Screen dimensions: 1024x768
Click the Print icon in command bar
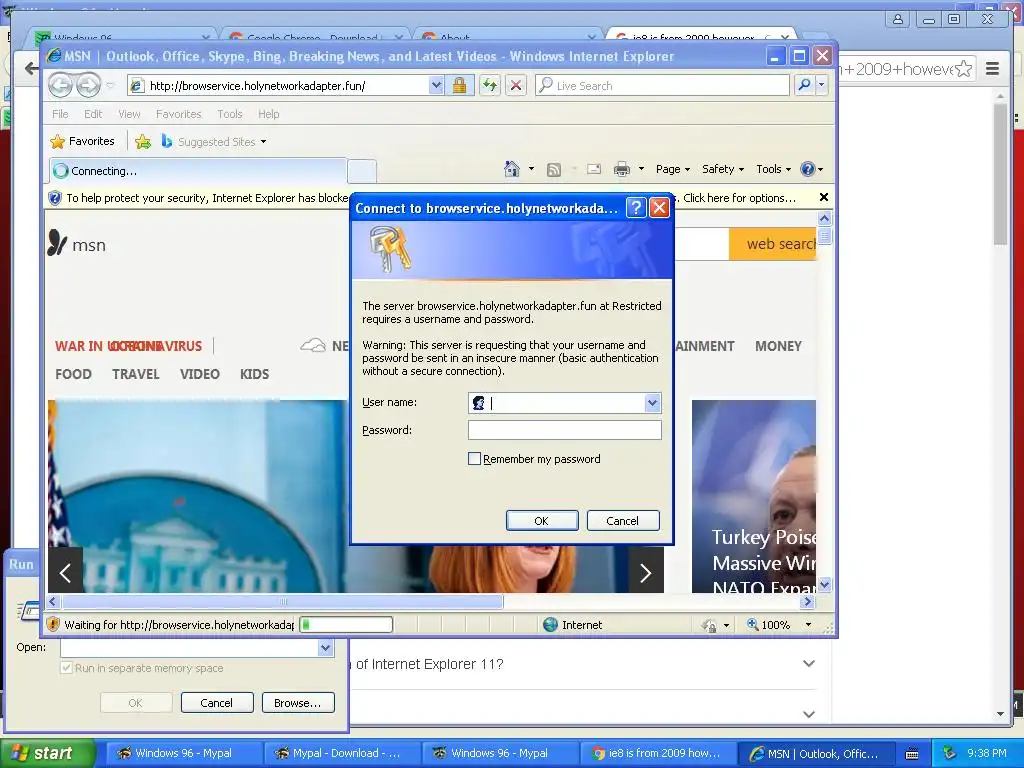click(x=622, y=170)
